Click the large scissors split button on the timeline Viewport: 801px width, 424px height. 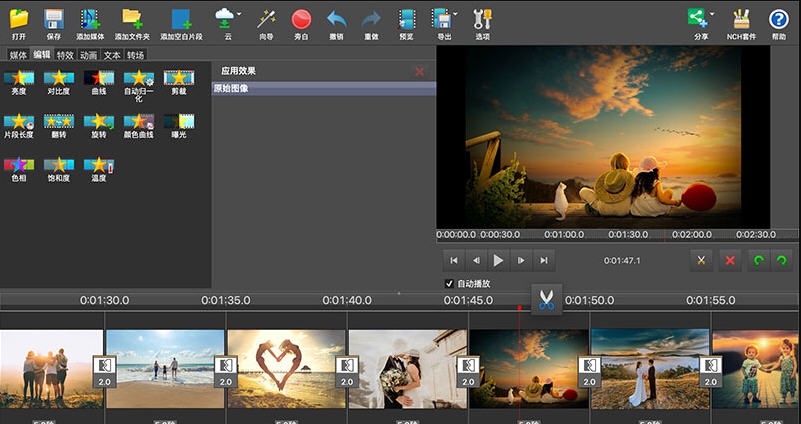tap(547, 299)
